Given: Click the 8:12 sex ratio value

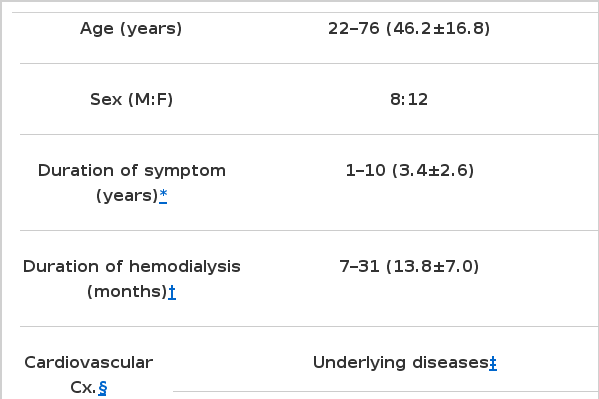Looking at the screenshot, I should click(x=409, y=100).
